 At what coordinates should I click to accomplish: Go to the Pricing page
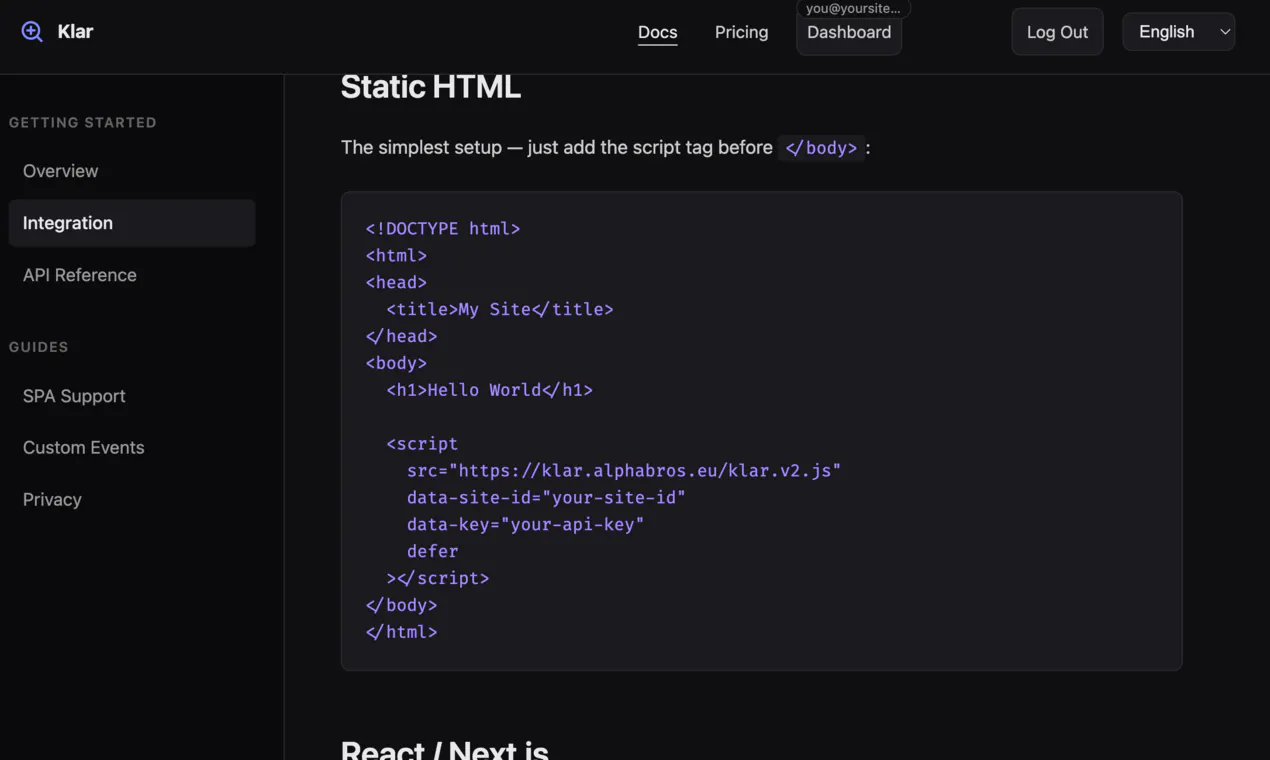click(x=741, y=32)
